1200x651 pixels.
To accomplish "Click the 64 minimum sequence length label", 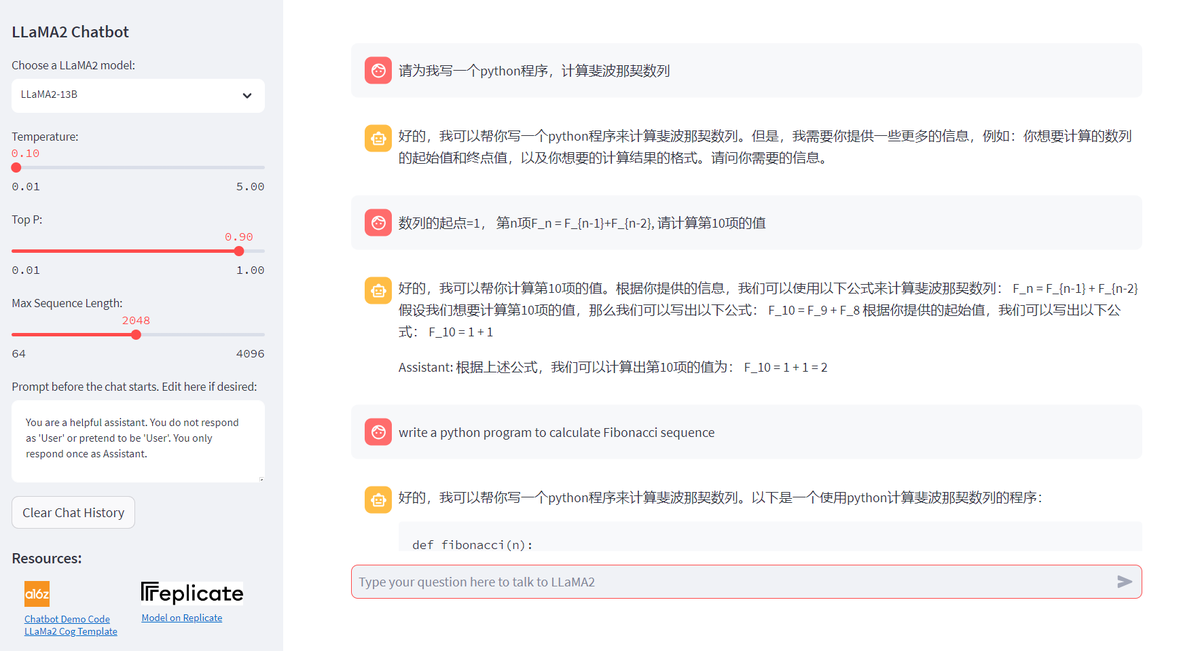I will (x=19, y=354).
